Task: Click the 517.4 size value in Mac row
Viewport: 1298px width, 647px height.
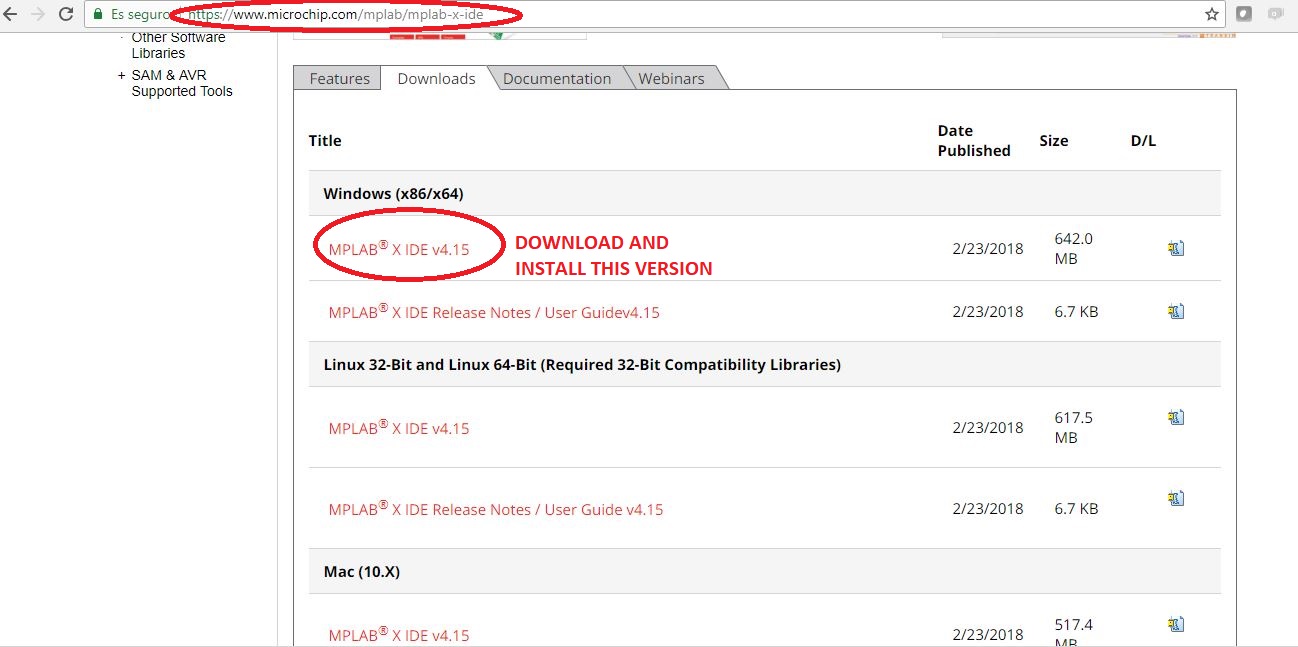Action: pyautogui.click(x=1073, y=625)
